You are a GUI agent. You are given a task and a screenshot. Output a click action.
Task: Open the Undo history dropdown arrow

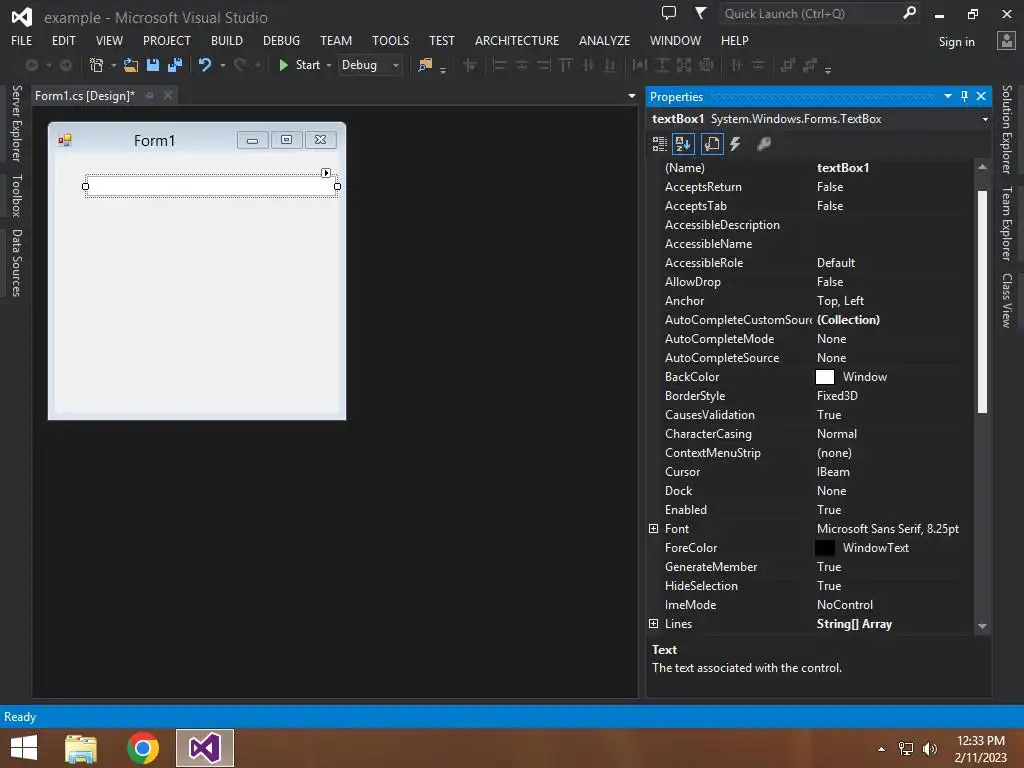[223, 65]
